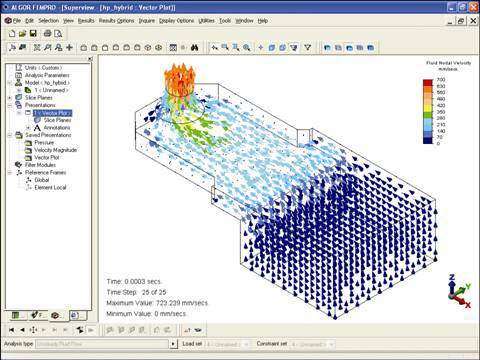
Task: Close the tree browser panel
Action: coord(90,59)
